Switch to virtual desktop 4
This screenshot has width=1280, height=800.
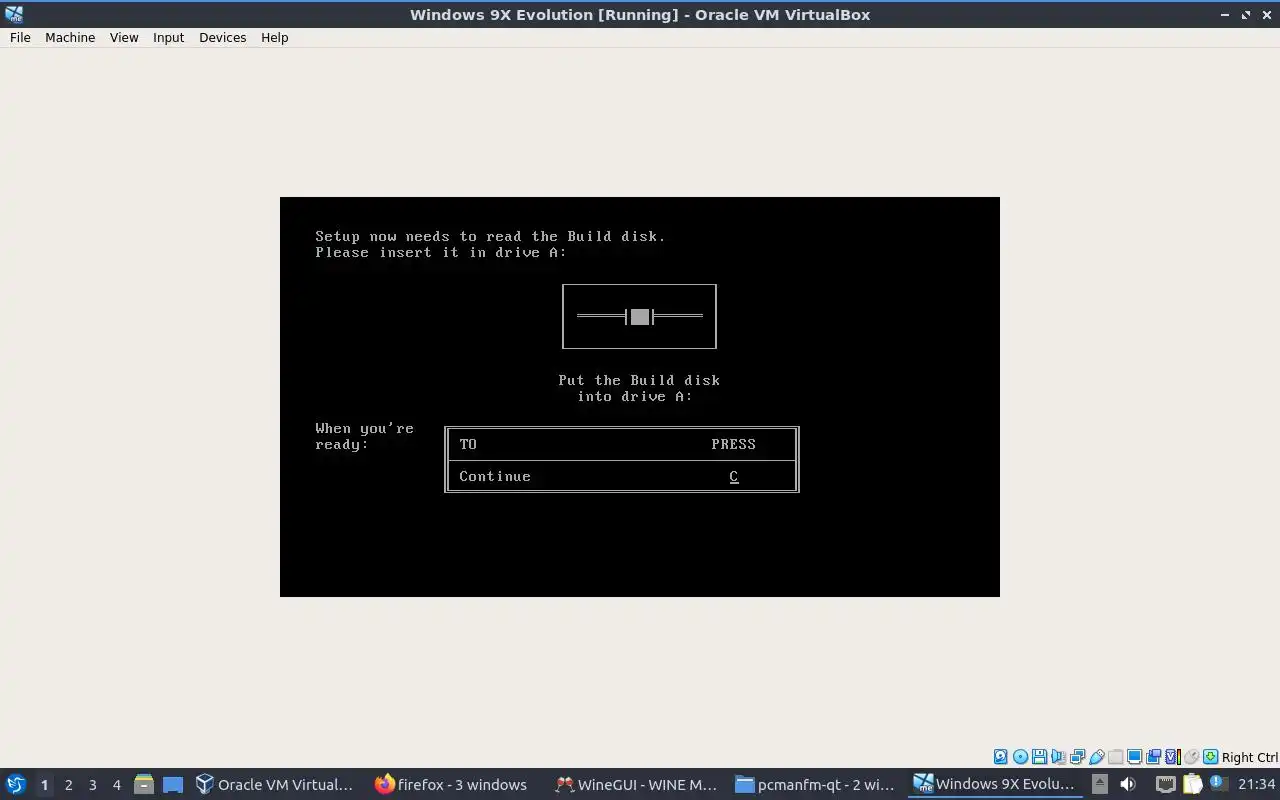click(116, 784)
